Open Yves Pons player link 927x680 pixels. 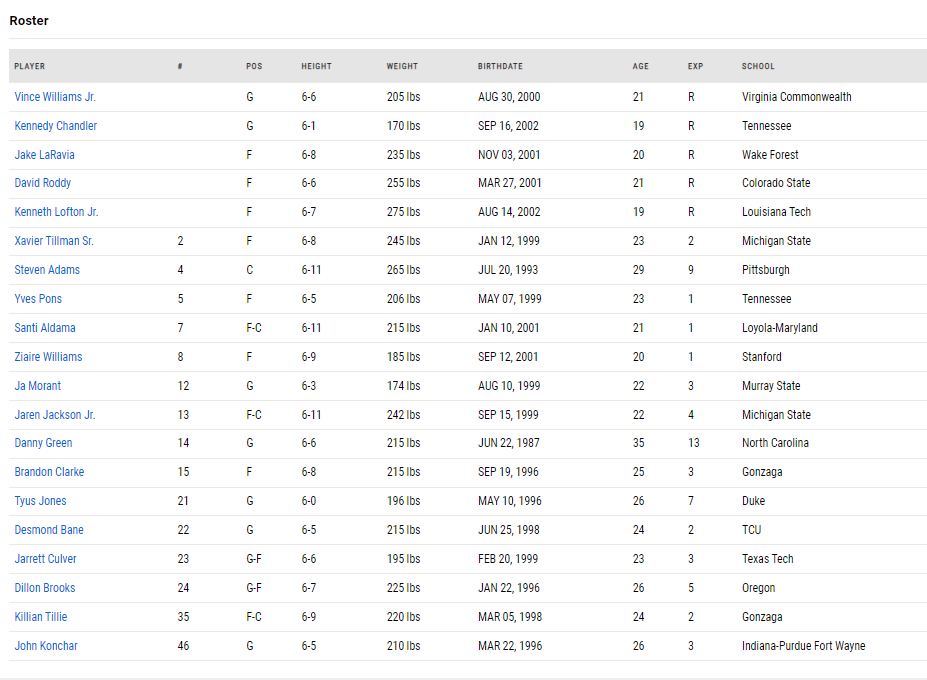pos(38,299)
